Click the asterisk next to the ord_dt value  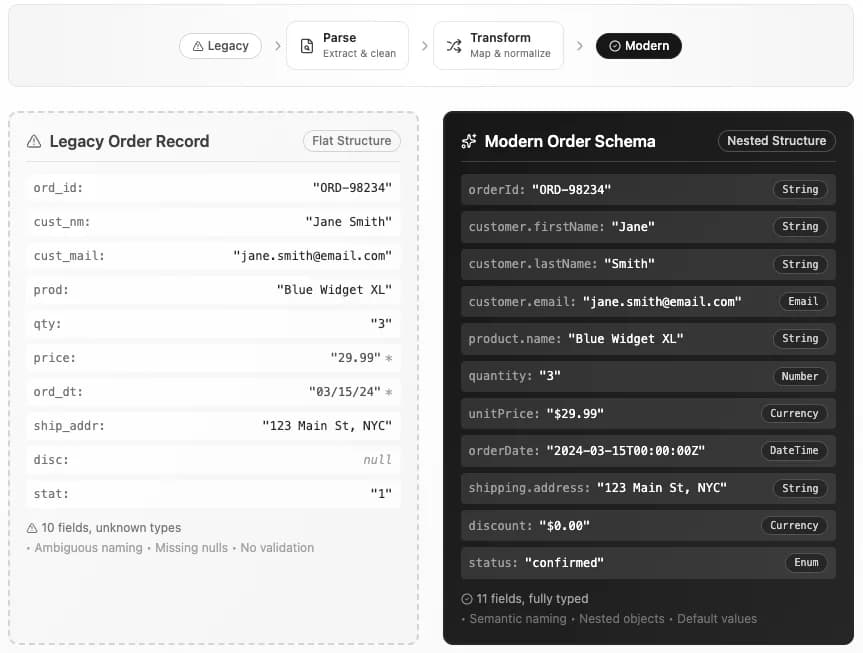[x=389, y=392]
